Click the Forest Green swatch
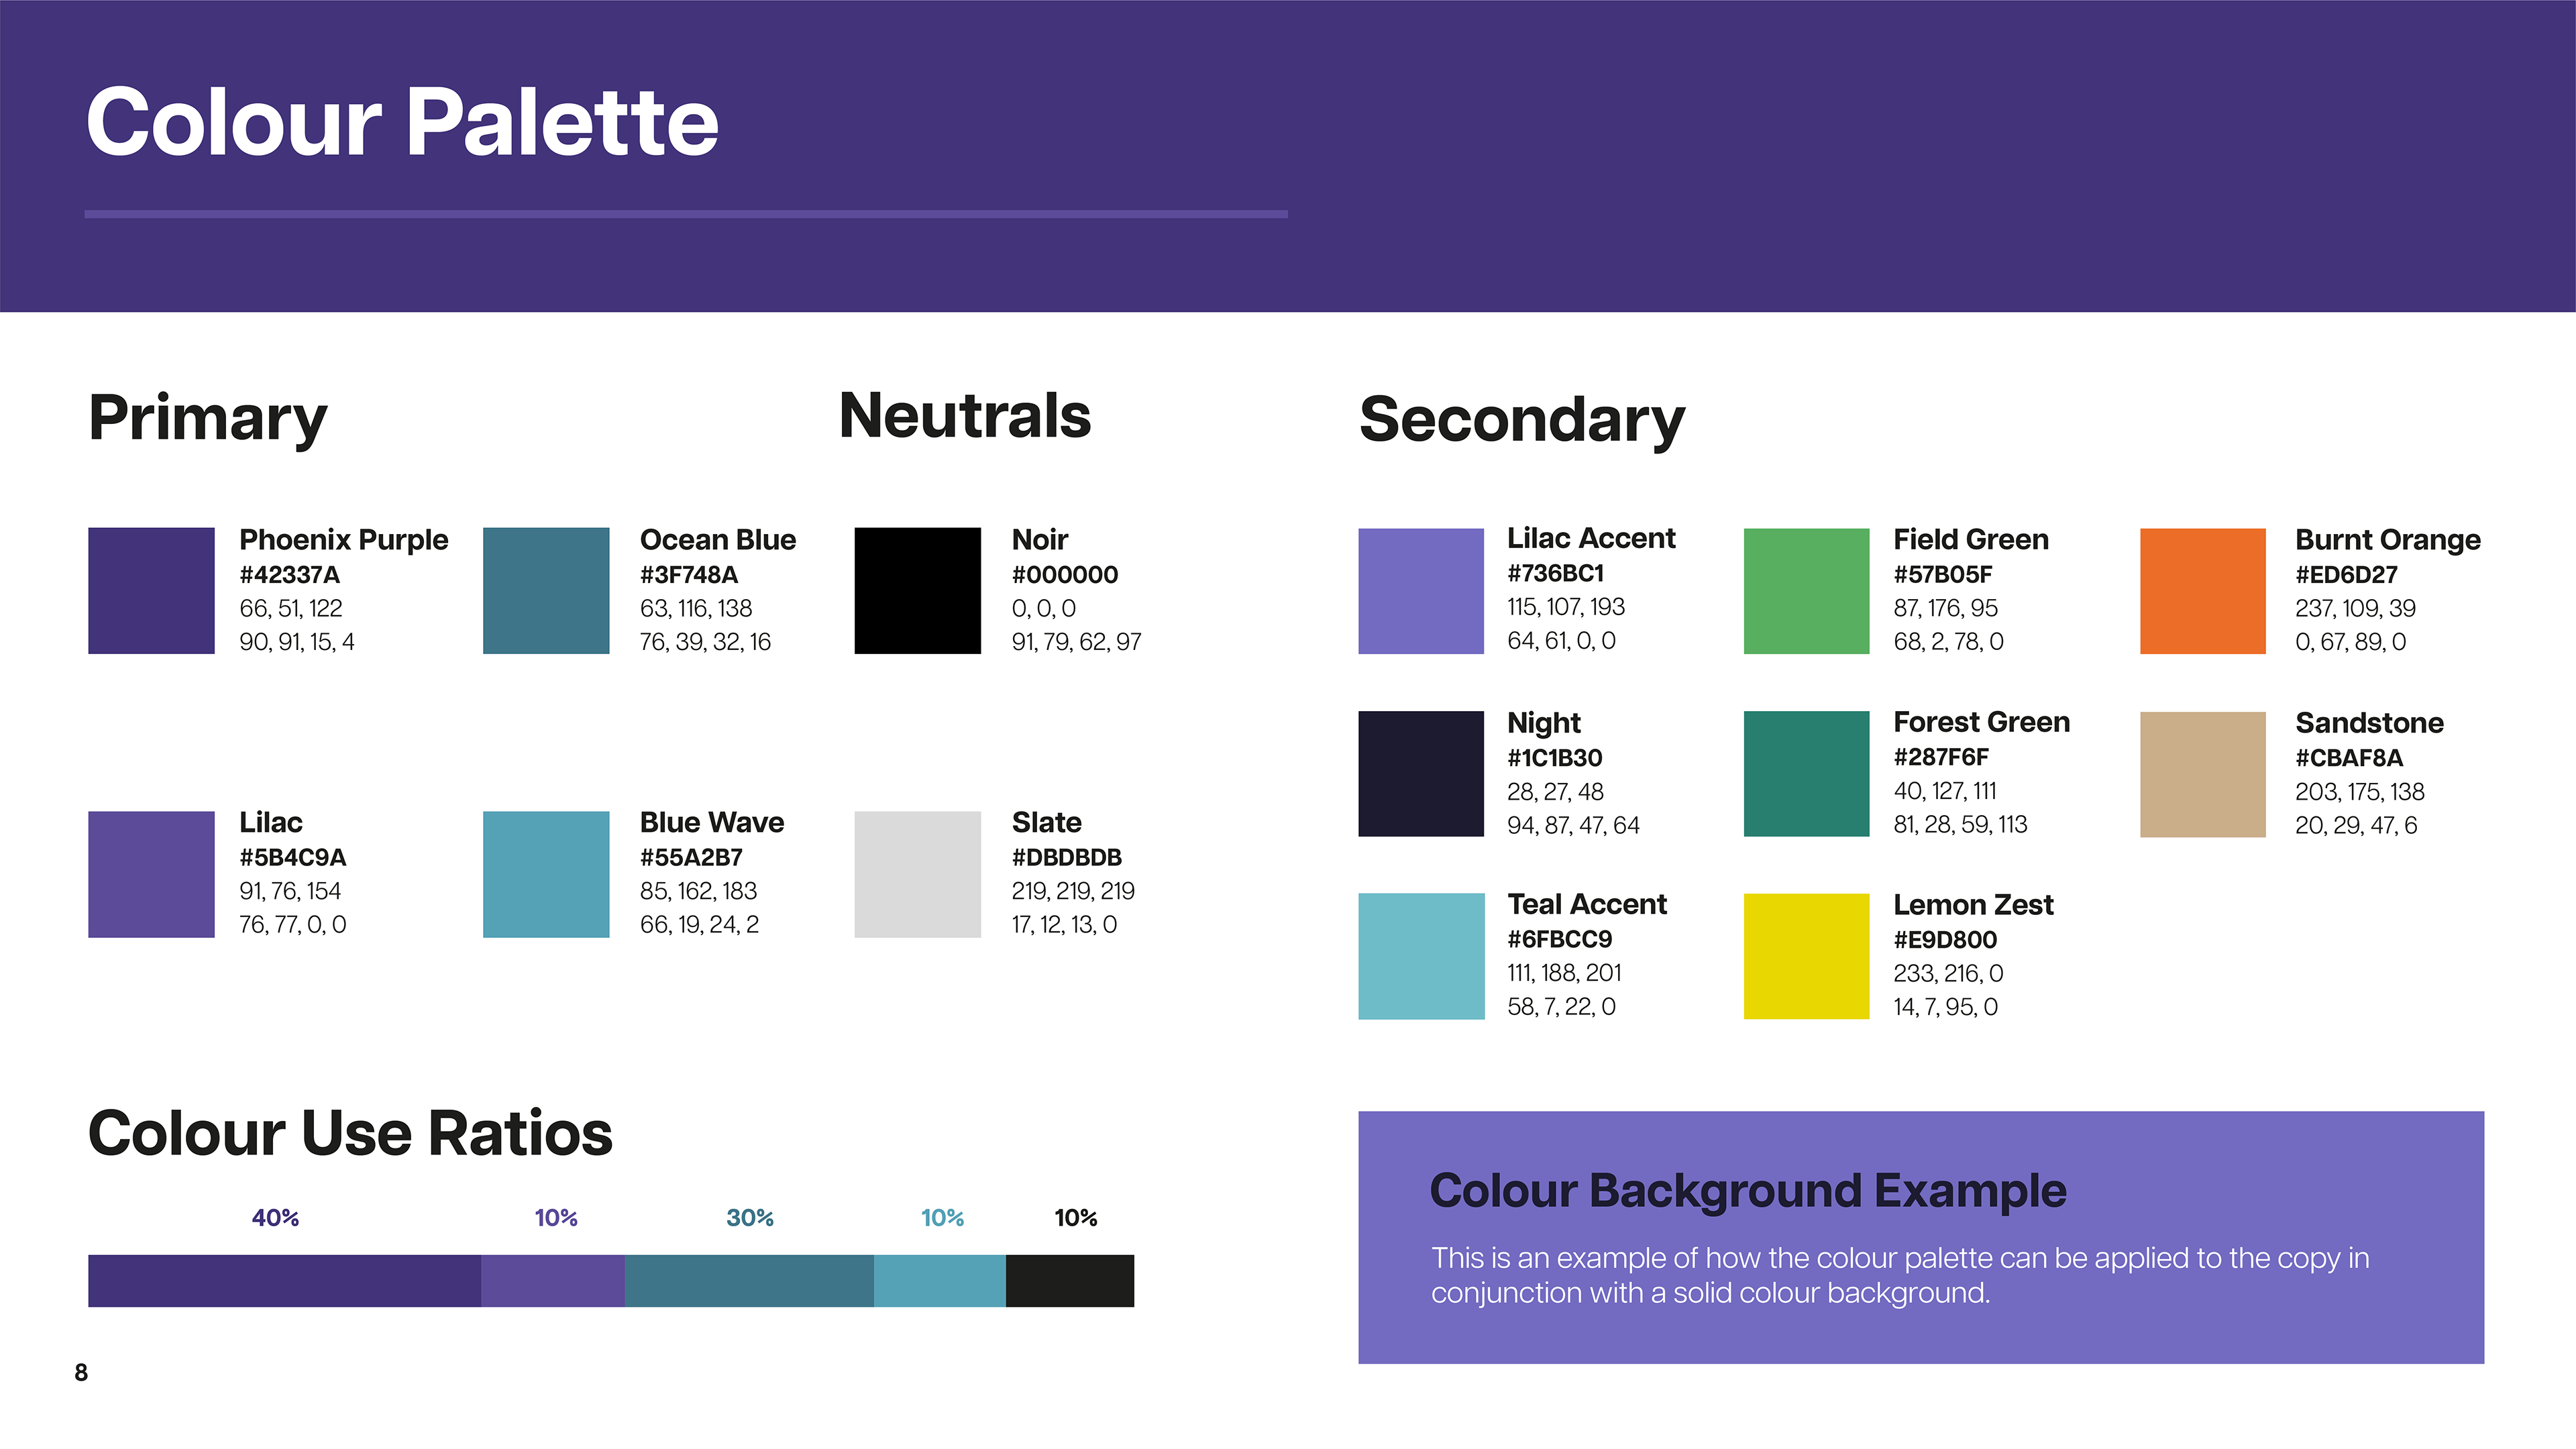 click(1807, 774)
